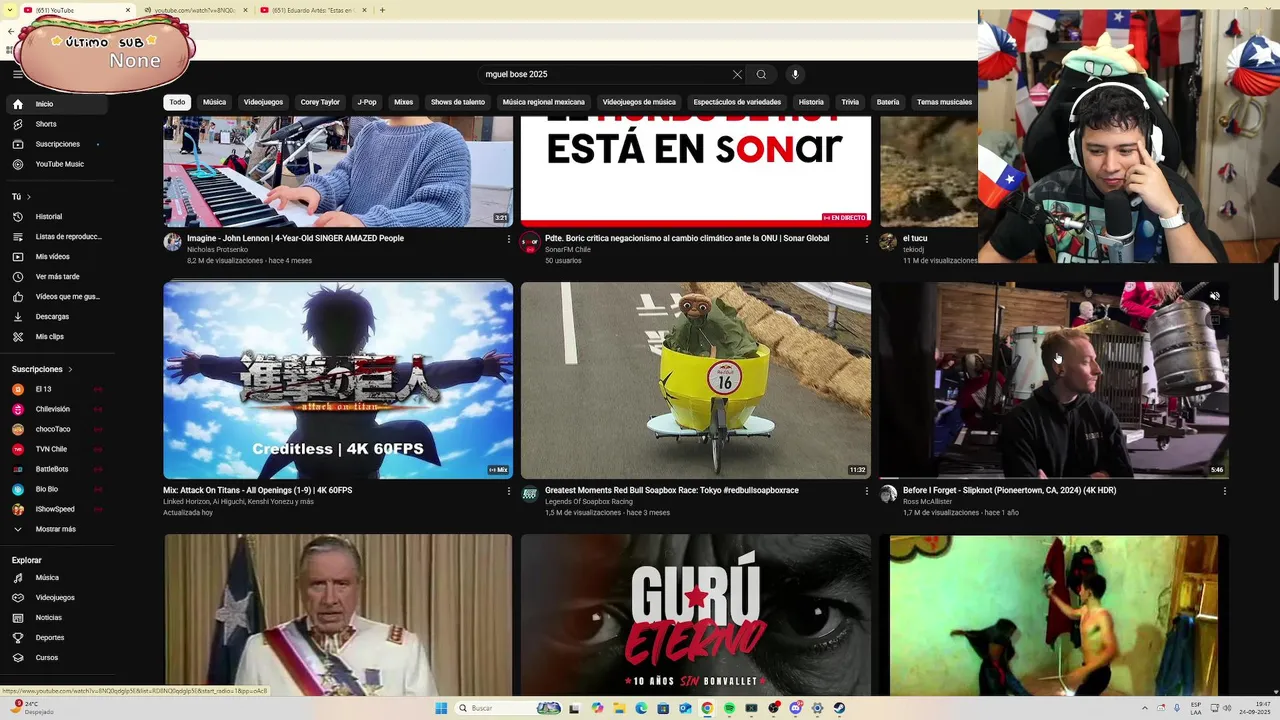1280x720 pixels.
Task: Select the J-Pop filter chip
Action: tap(367, 102)
